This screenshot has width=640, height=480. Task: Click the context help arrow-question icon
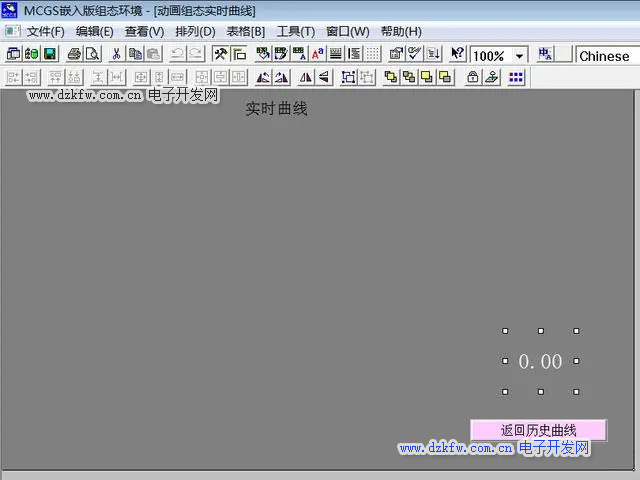(457, 55)
